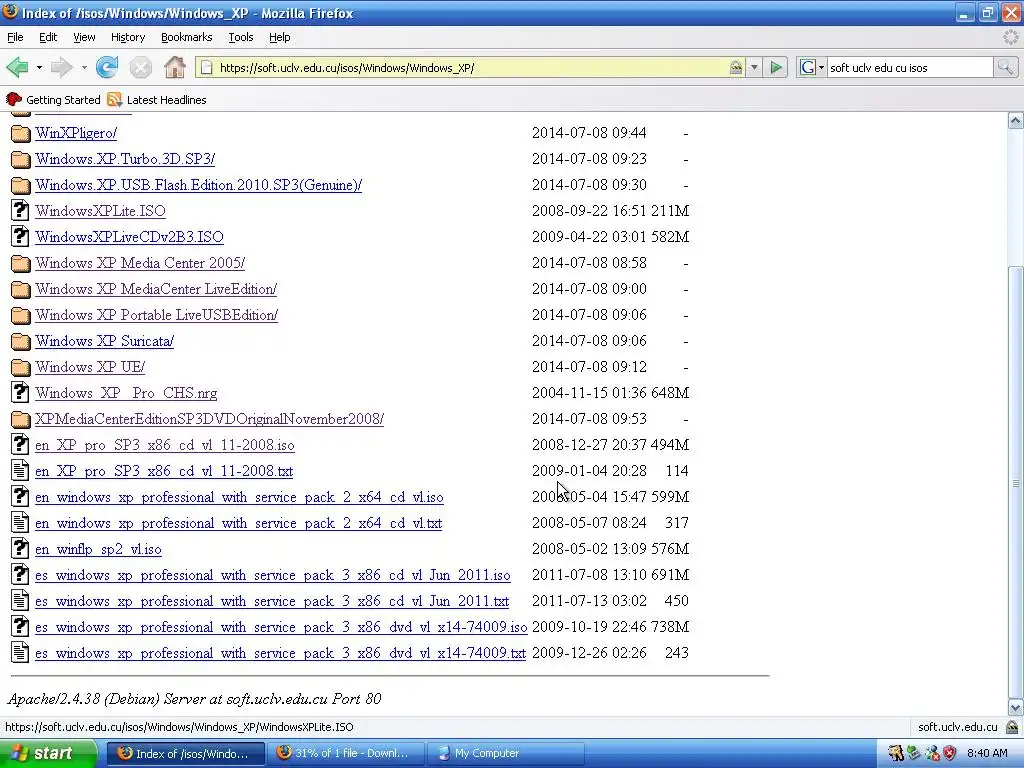Image resolution: width=1024 pixels, height=768 pixels.
Task: Open Windows XP UE/ folder link
Action: point(90,367)
